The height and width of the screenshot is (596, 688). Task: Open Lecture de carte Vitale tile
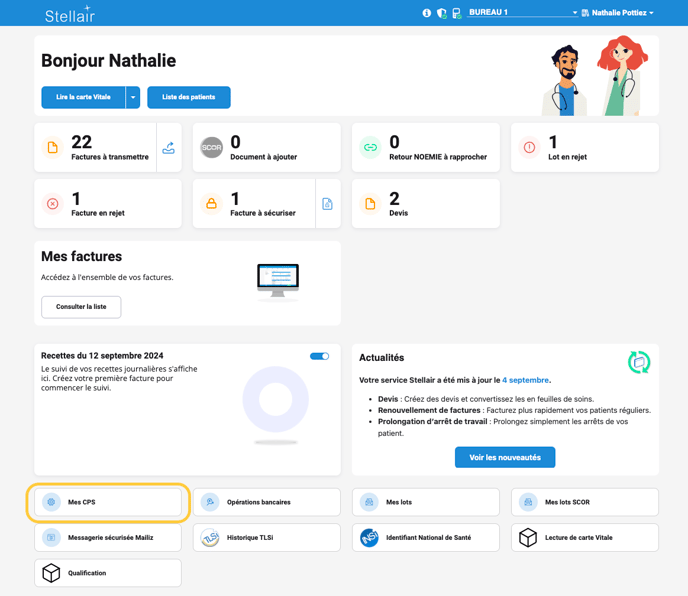click(x=584, y=538)
